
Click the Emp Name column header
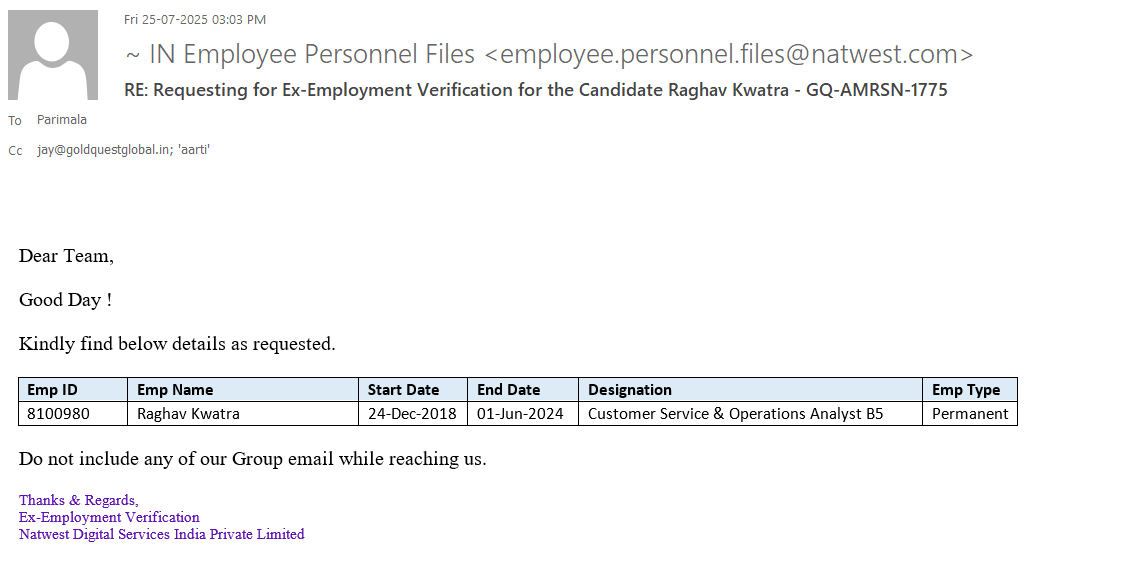point(175,390)
